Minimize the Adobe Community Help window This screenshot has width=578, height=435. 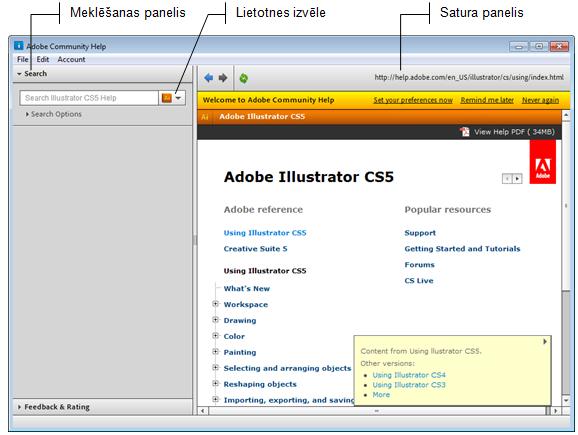tap(519, 46)
